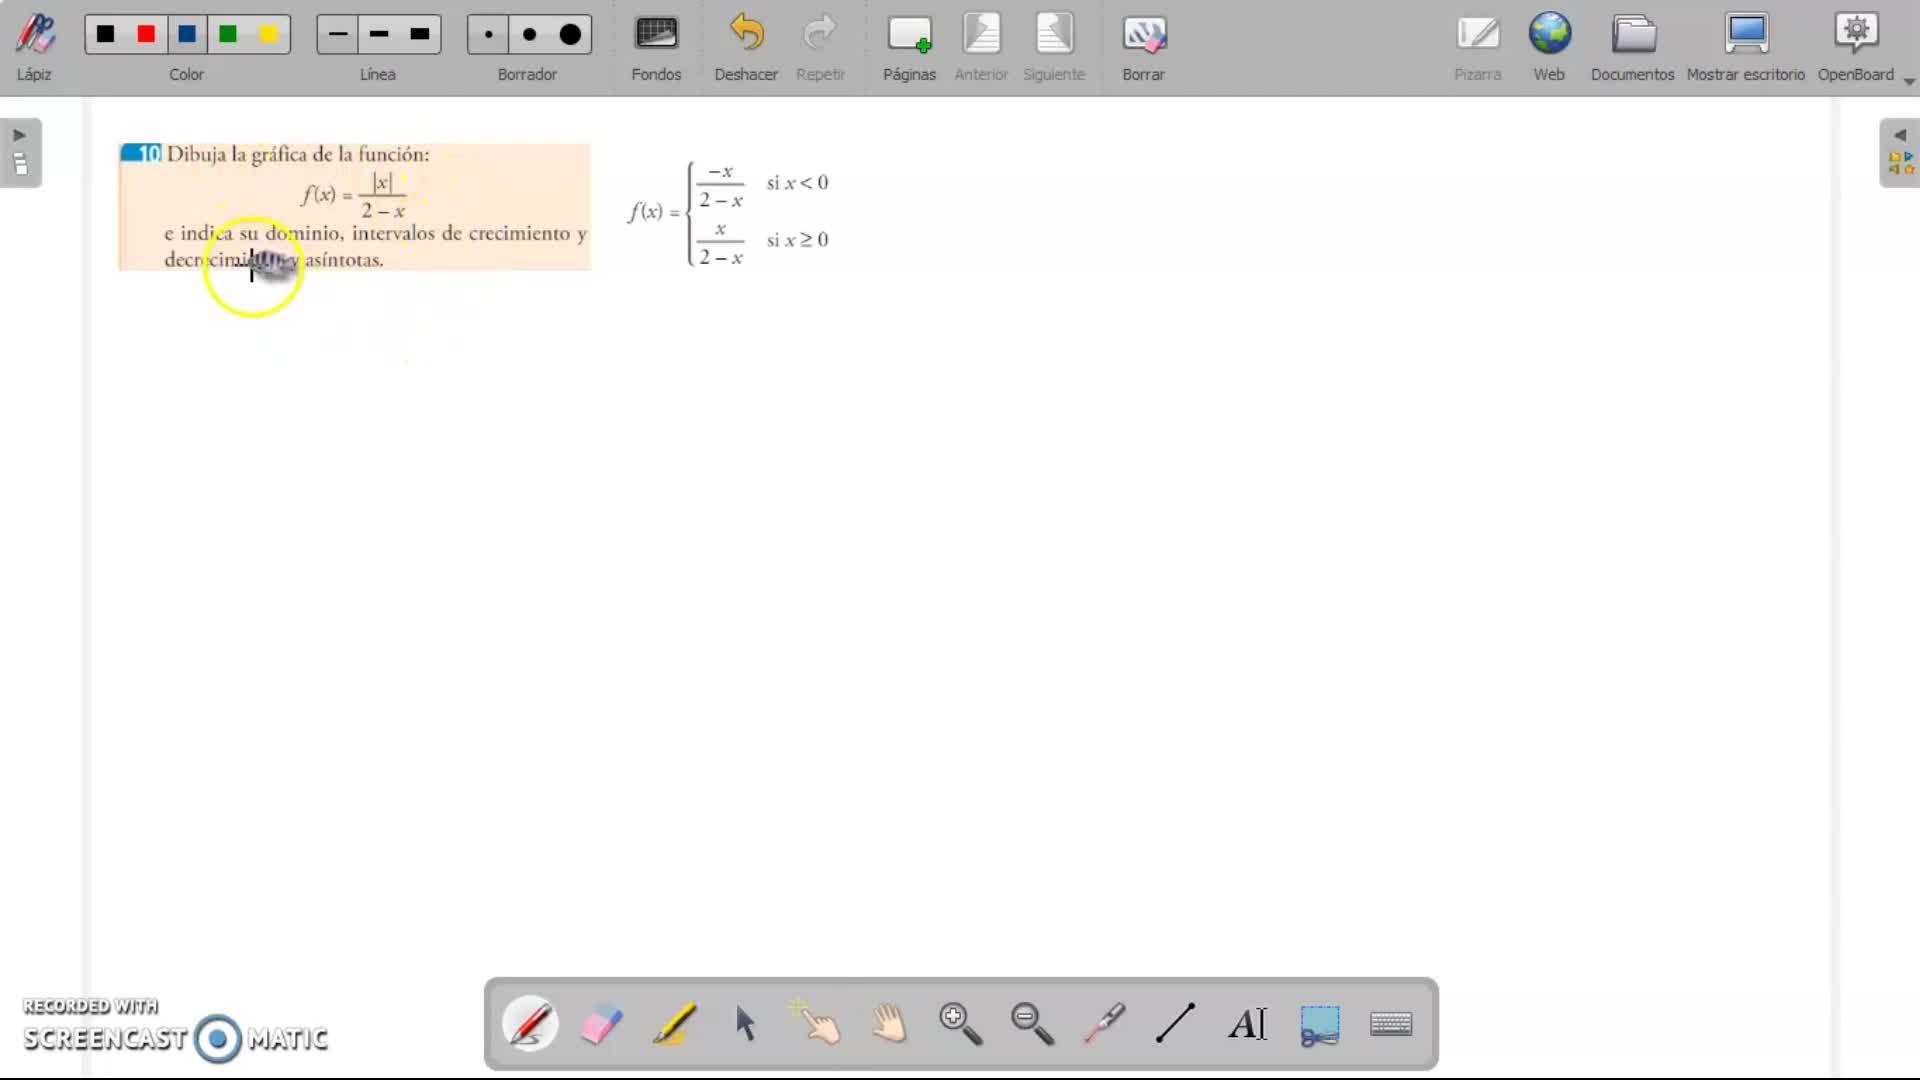The height and width of the screenshot is (1080, 1920).
Task: Choose the hand scroll tool
Action: (889, 1024)
